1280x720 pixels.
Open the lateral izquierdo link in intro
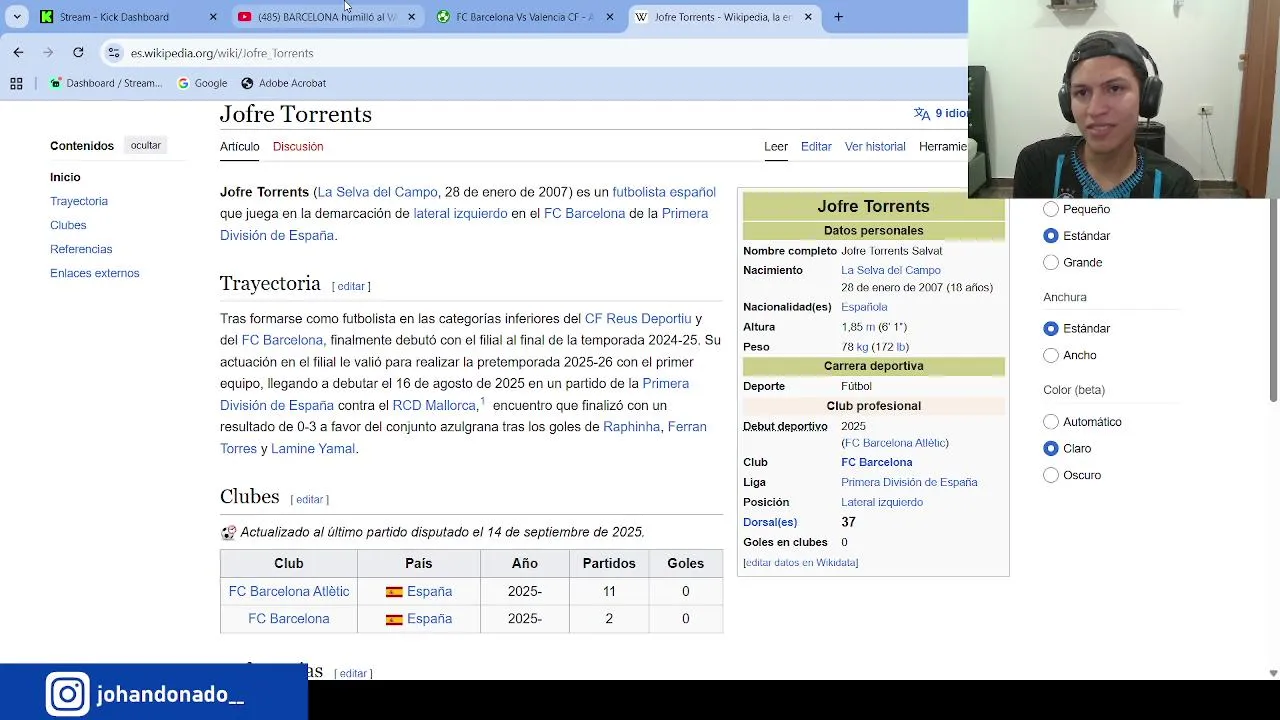click(x=460, y=213)
